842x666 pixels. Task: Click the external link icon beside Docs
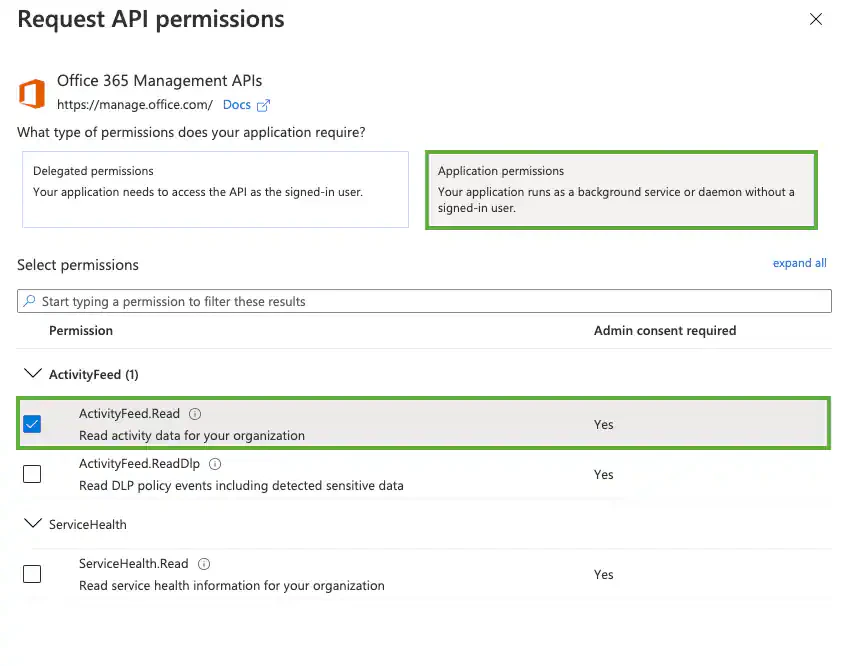click(x=263, y=105)
